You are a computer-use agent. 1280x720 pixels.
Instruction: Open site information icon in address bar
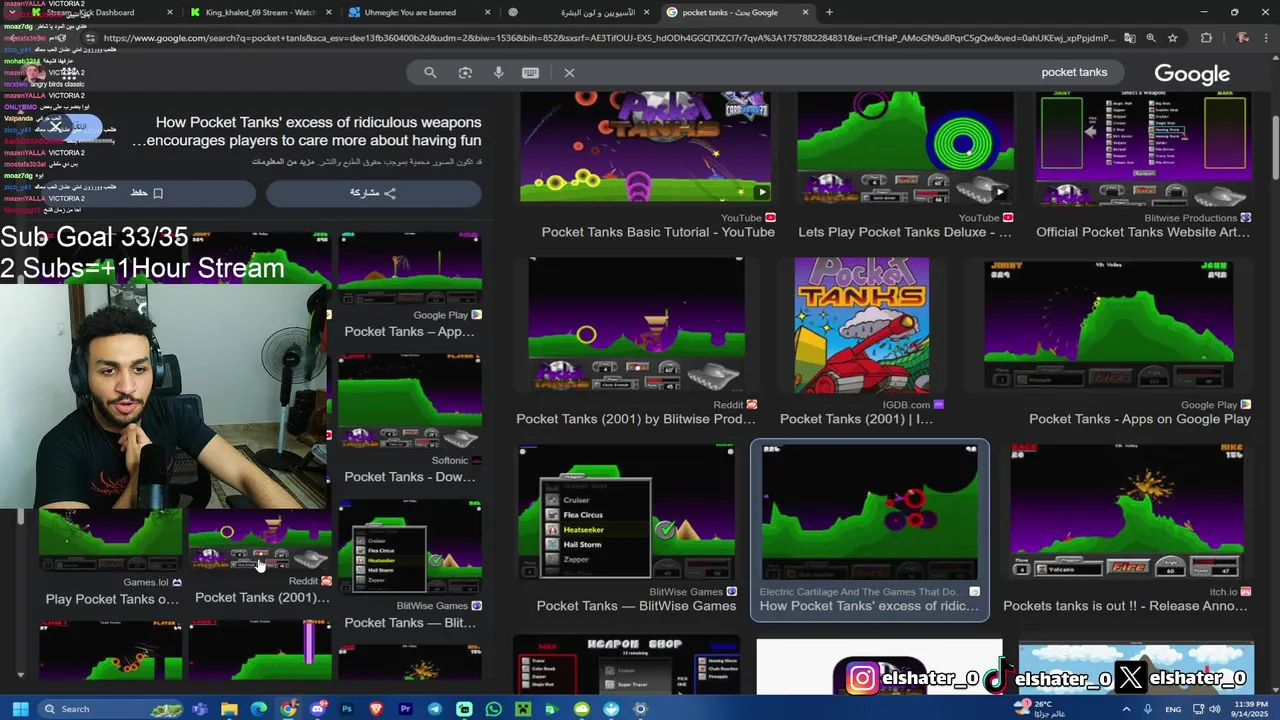89,38
